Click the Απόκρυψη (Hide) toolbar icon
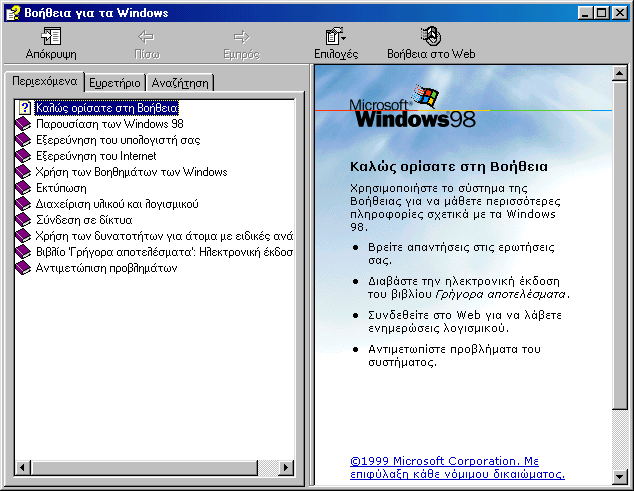 coord(51,36)
